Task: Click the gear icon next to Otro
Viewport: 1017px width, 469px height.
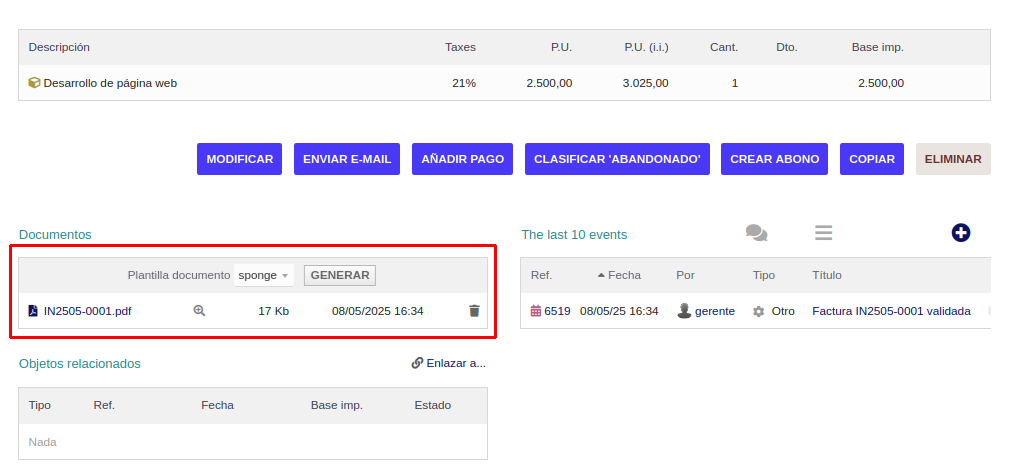Action: (758, 311)
